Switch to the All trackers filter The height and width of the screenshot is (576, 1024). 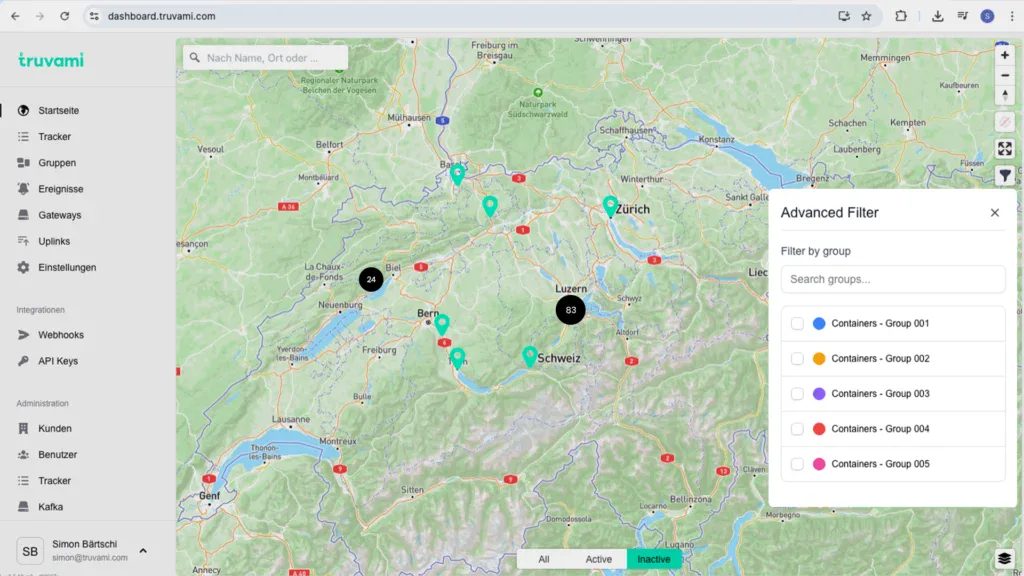coord(543,559)
